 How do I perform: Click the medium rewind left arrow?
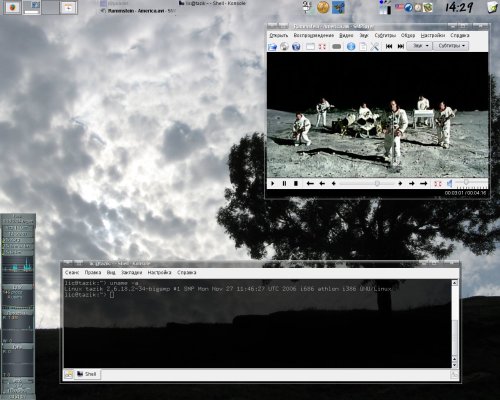click(x=322, y=183)
